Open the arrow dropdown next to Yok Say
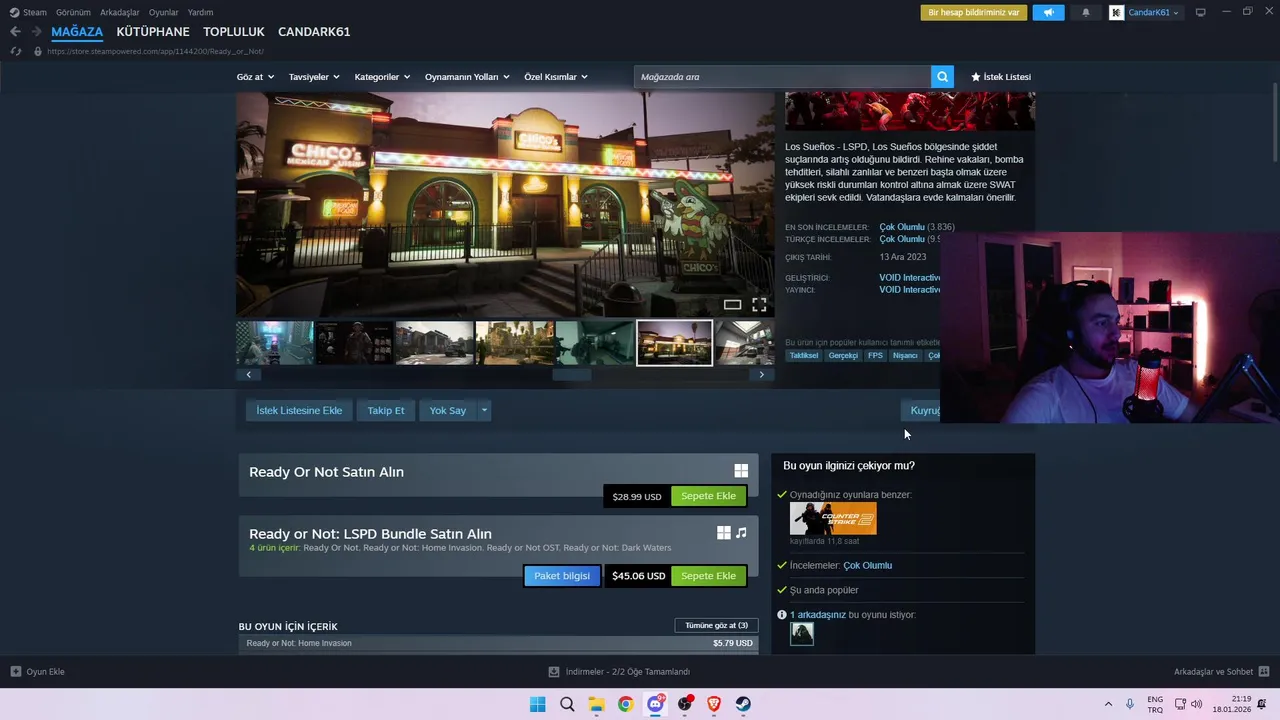Viewport: 1280px width, 720px height. click(484, 410)
